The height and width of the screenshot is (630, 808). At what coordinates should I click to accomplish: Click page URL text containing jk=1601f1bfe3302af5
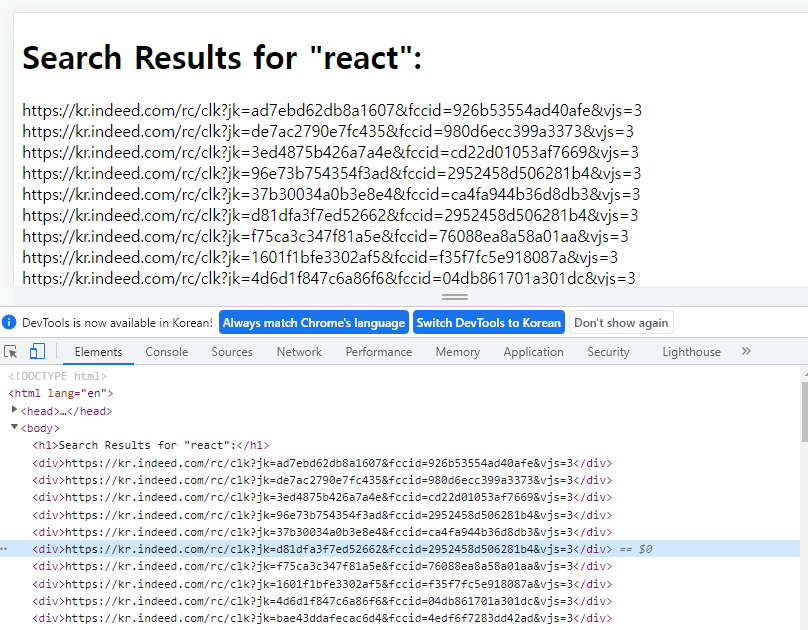coord(320,258)
